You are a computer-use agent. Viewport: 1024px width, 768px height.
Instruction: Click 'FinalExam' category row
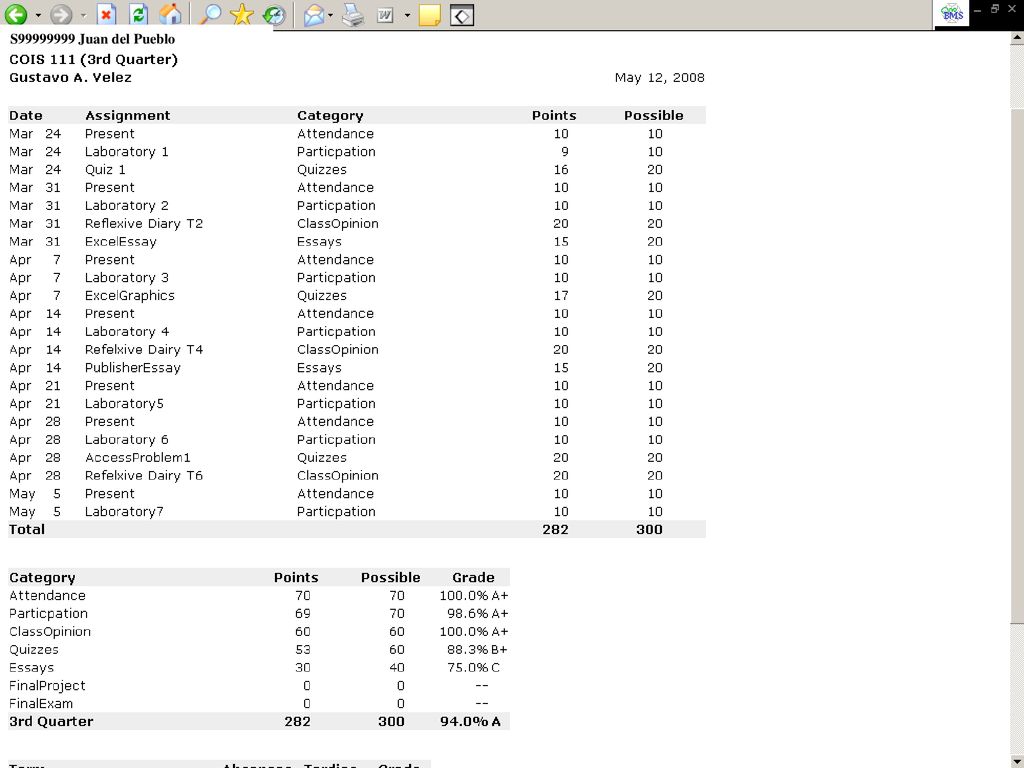click(41, 704)
